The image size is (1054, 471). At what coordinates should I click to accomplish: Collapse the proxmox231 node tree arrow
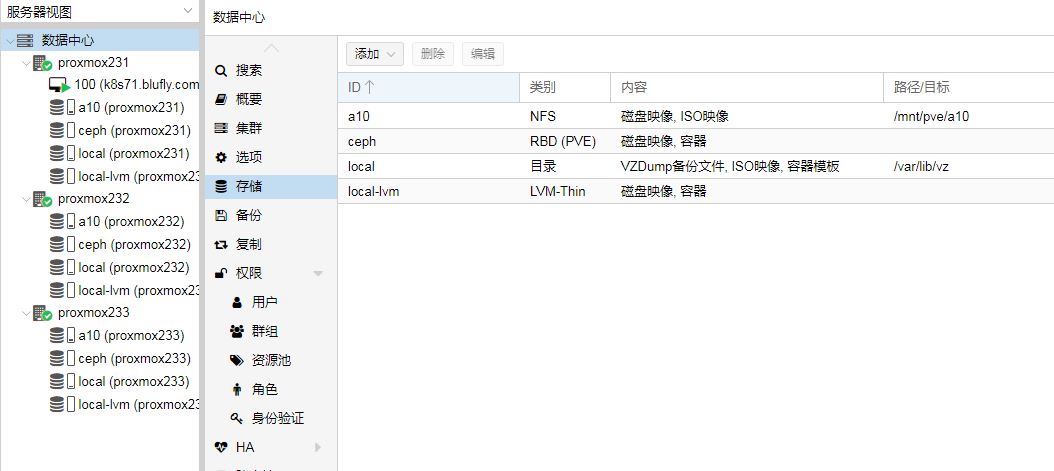point(25,63)
